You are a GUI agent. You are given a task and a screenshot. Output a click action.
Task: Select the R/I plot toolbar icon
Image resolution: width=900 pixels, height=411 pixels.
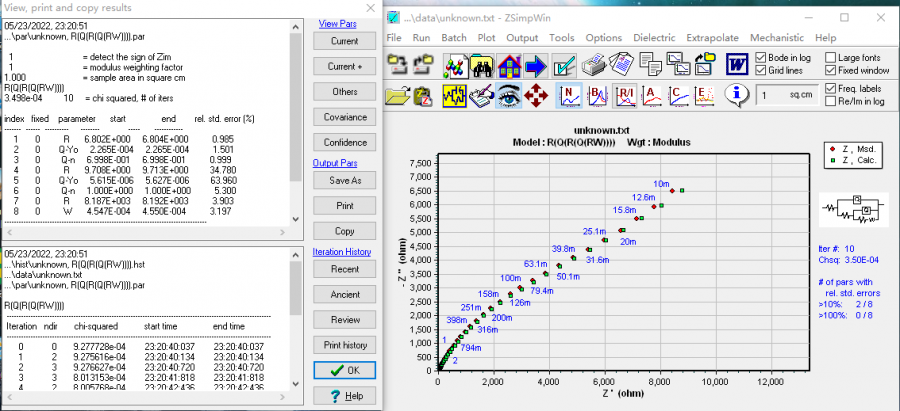click(625, 95)
